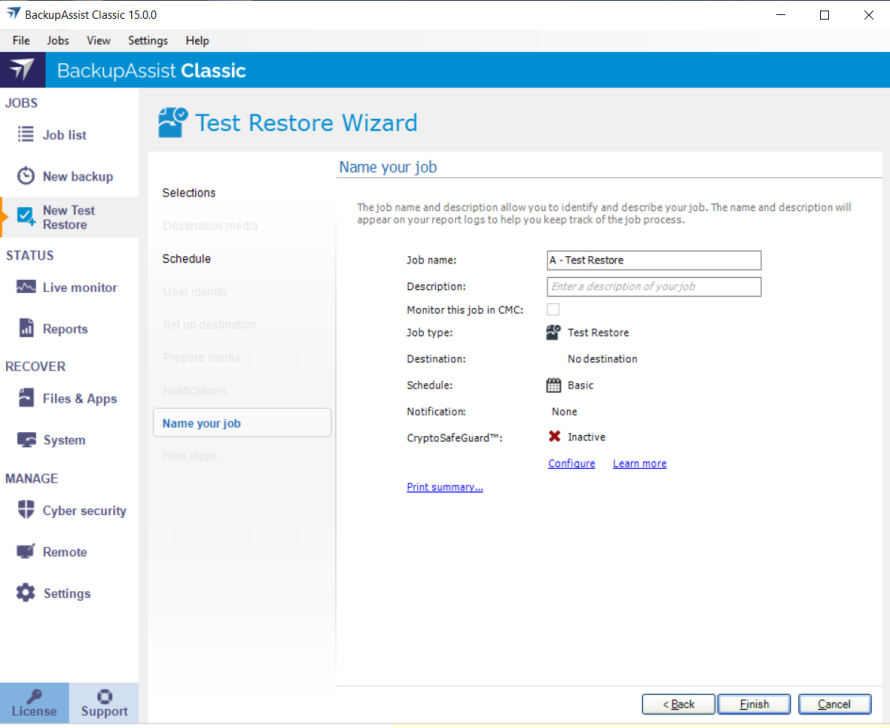Open Files & Apps recovery icon

[26, 399]
